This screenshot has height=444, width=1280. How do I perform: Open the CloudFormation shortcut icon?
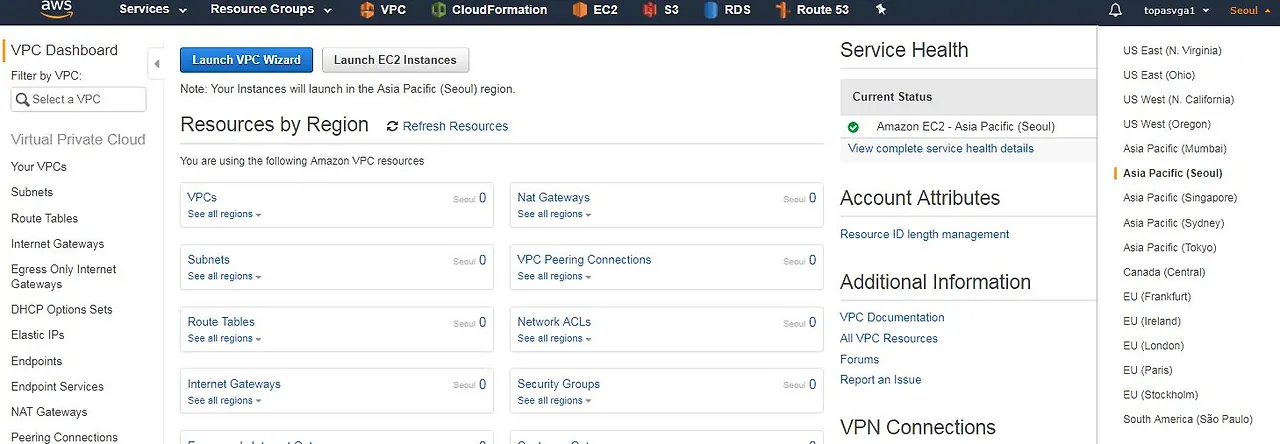pyautogui.click(x=439, y=10)
